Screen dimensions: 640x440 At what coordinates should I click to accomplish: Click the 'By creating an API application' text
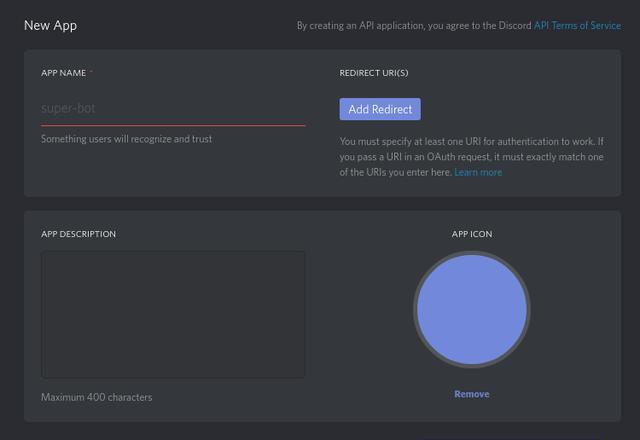pyautogui.click(x=414, y=26)
